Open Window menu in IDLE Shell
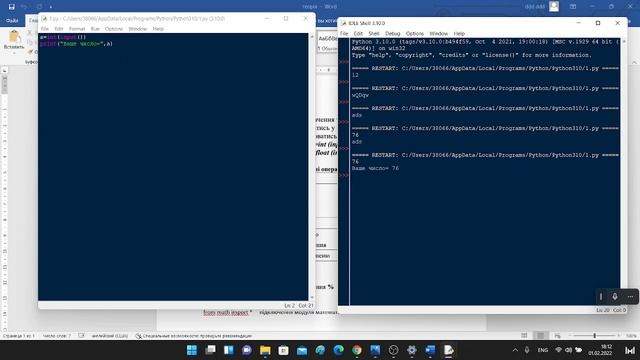The width and height of the screenshot is (640, 360). [439, 33]
